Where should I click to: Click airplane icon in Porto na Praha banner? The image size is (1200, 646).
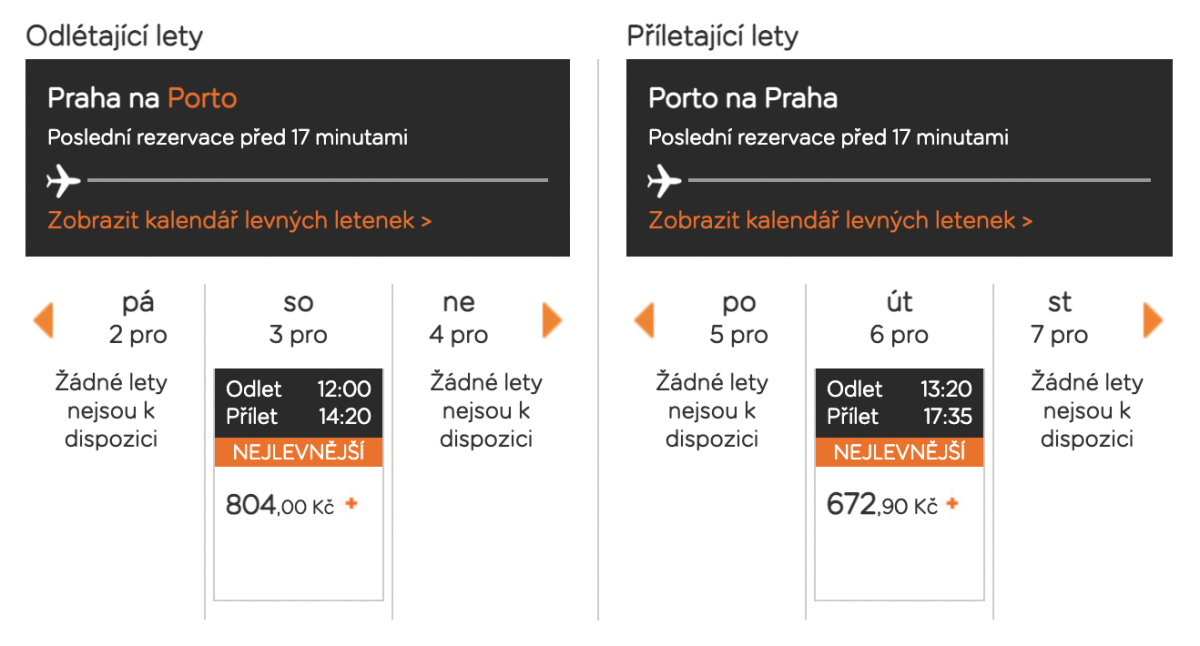coord(665,182)
